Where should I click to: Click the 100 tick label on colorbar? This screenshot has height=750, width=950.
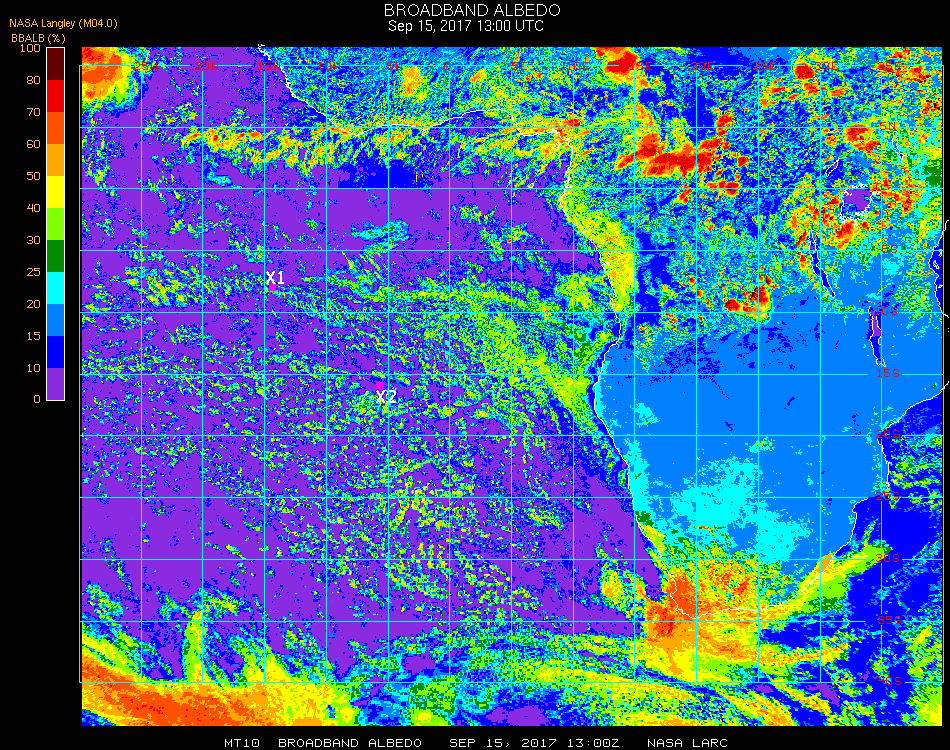(30, 48)
